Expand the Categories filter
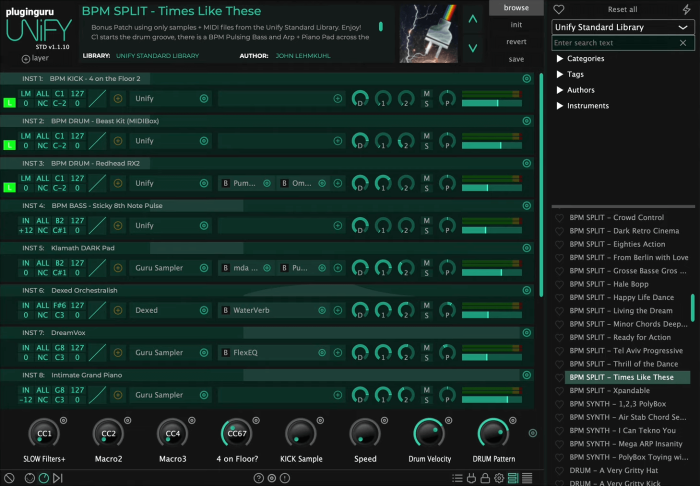 click(x=559, y=58)
